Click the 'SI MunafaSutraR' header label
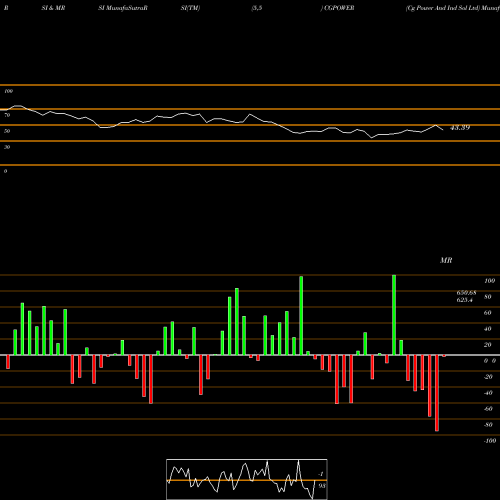500x500 pixels. click(123, 8)
